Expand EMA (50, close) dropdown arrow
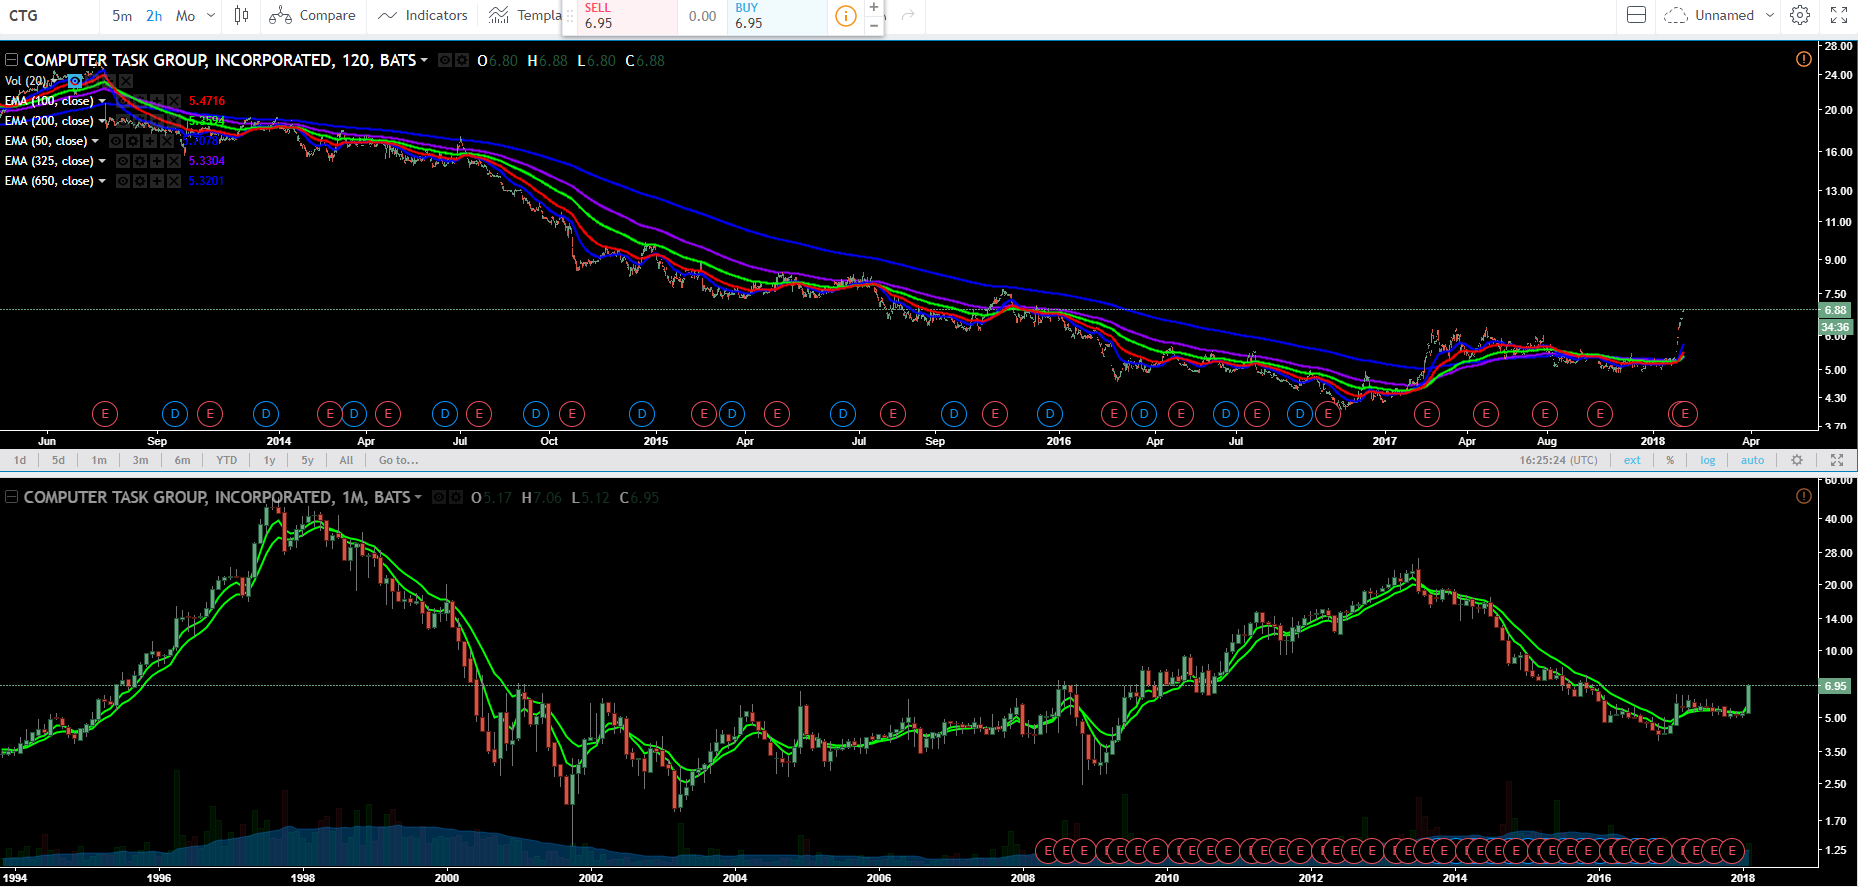Image resolution: width=1858 pixels, height=887 pixels. pos(95,141)
